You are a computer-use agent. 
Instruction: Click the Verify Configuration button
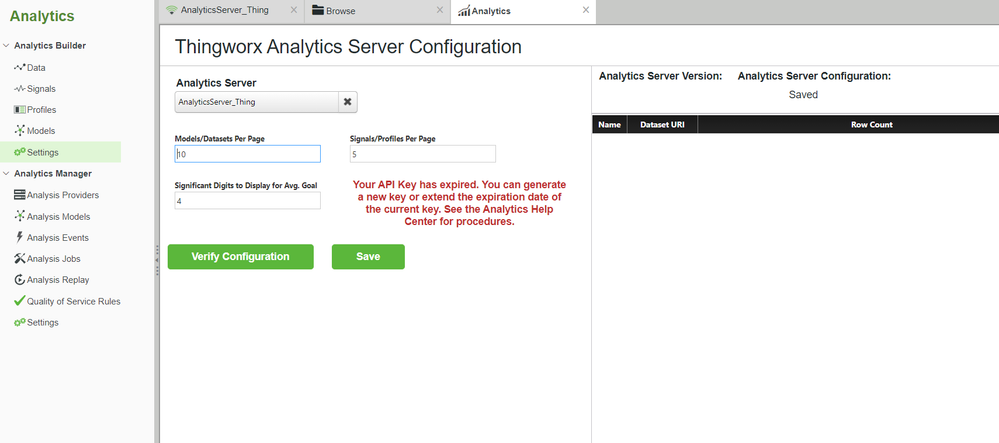241,257
